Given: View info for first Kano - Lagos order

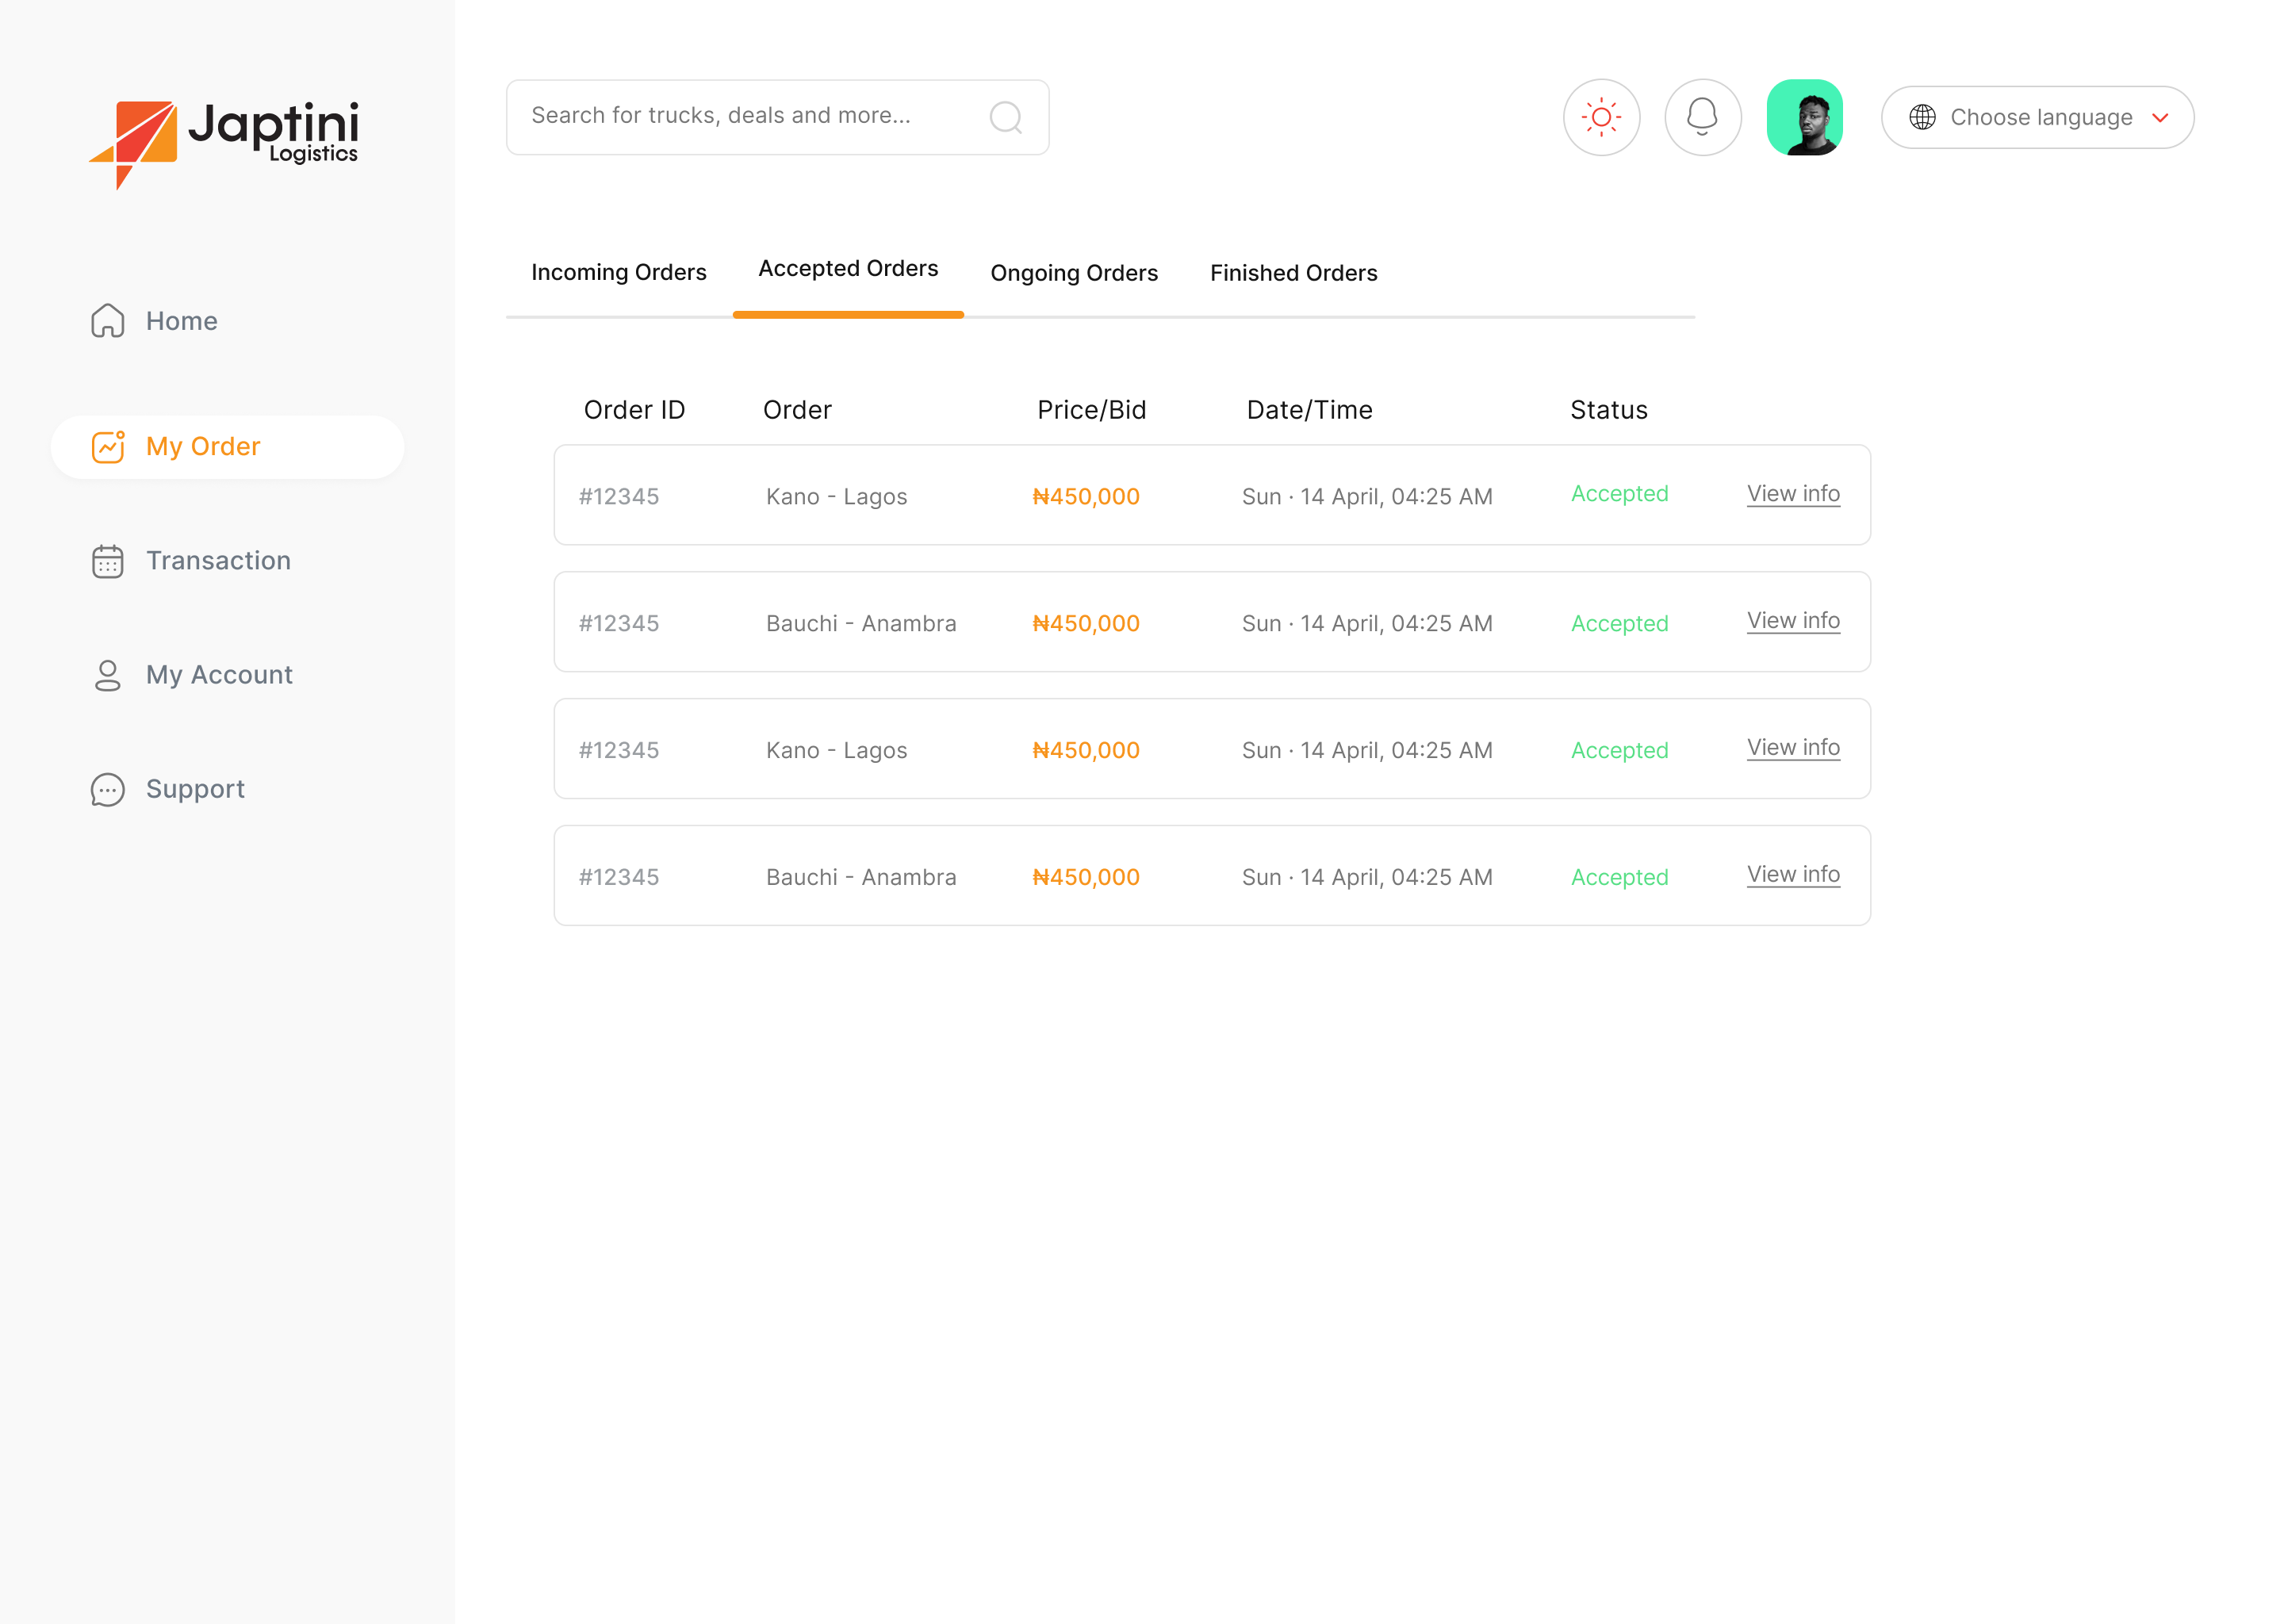Looking at the screenshot, I should tap(1793, 494).
